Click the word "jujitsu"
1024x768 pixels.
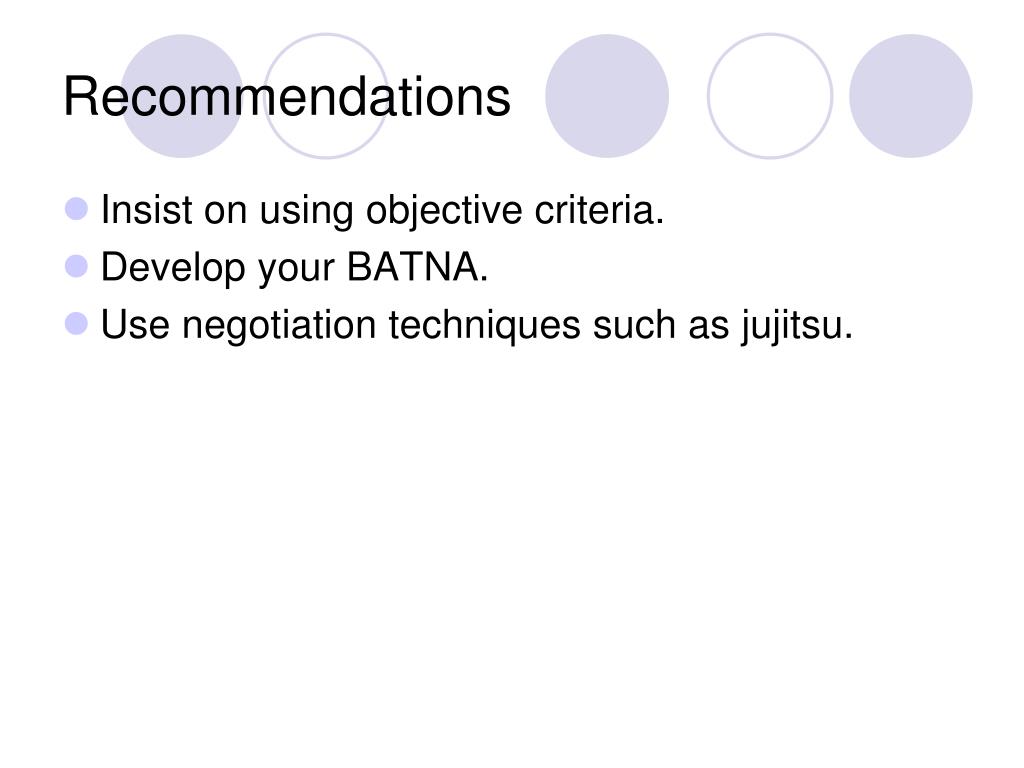pos(792,326)
